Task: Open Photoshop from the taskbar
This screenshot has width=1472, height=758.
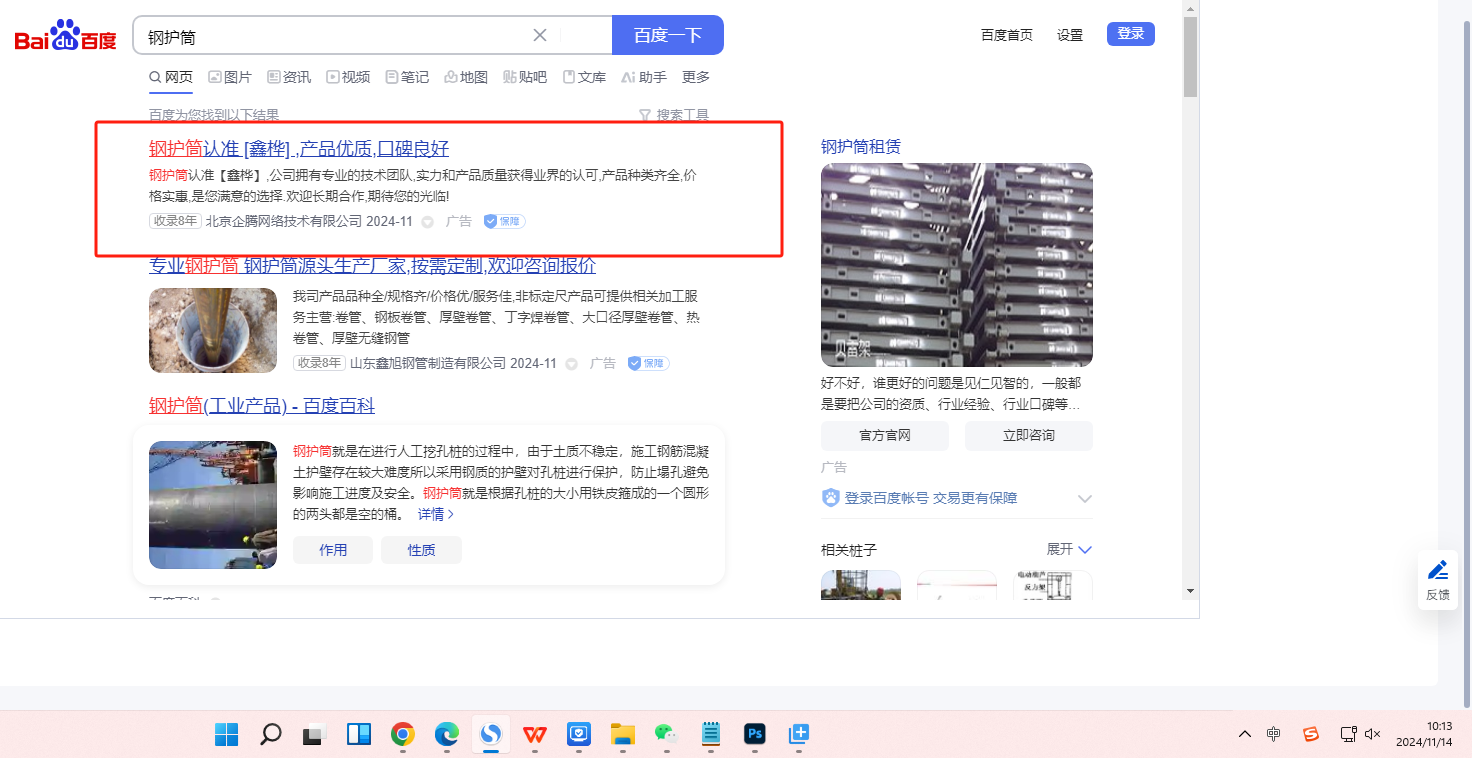Action: 755,735
